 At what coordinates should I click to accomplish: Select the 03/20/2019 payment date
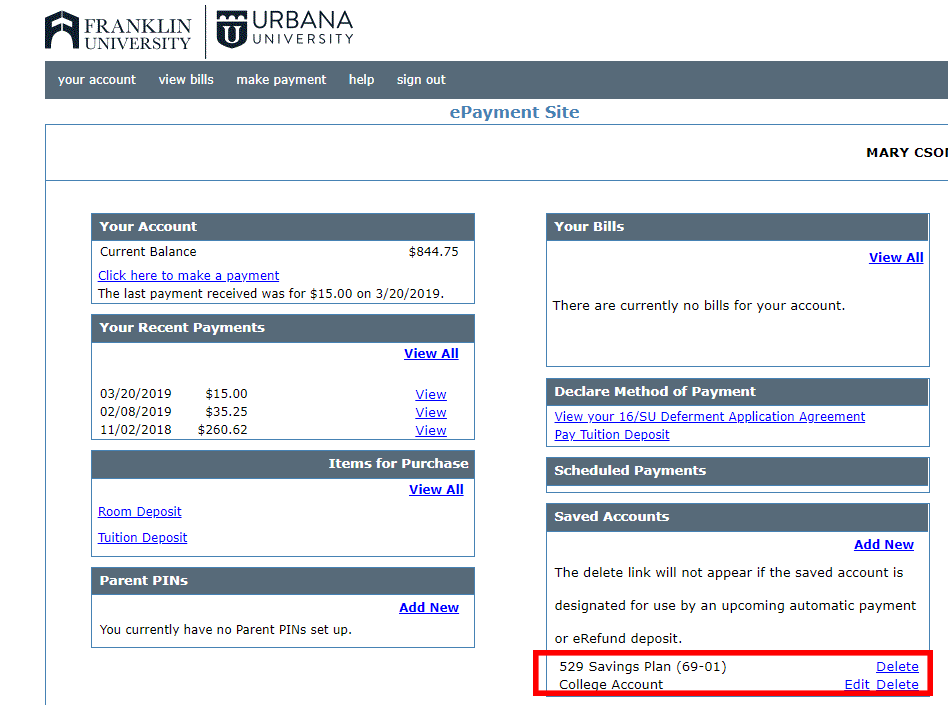[x=135, y=394]
